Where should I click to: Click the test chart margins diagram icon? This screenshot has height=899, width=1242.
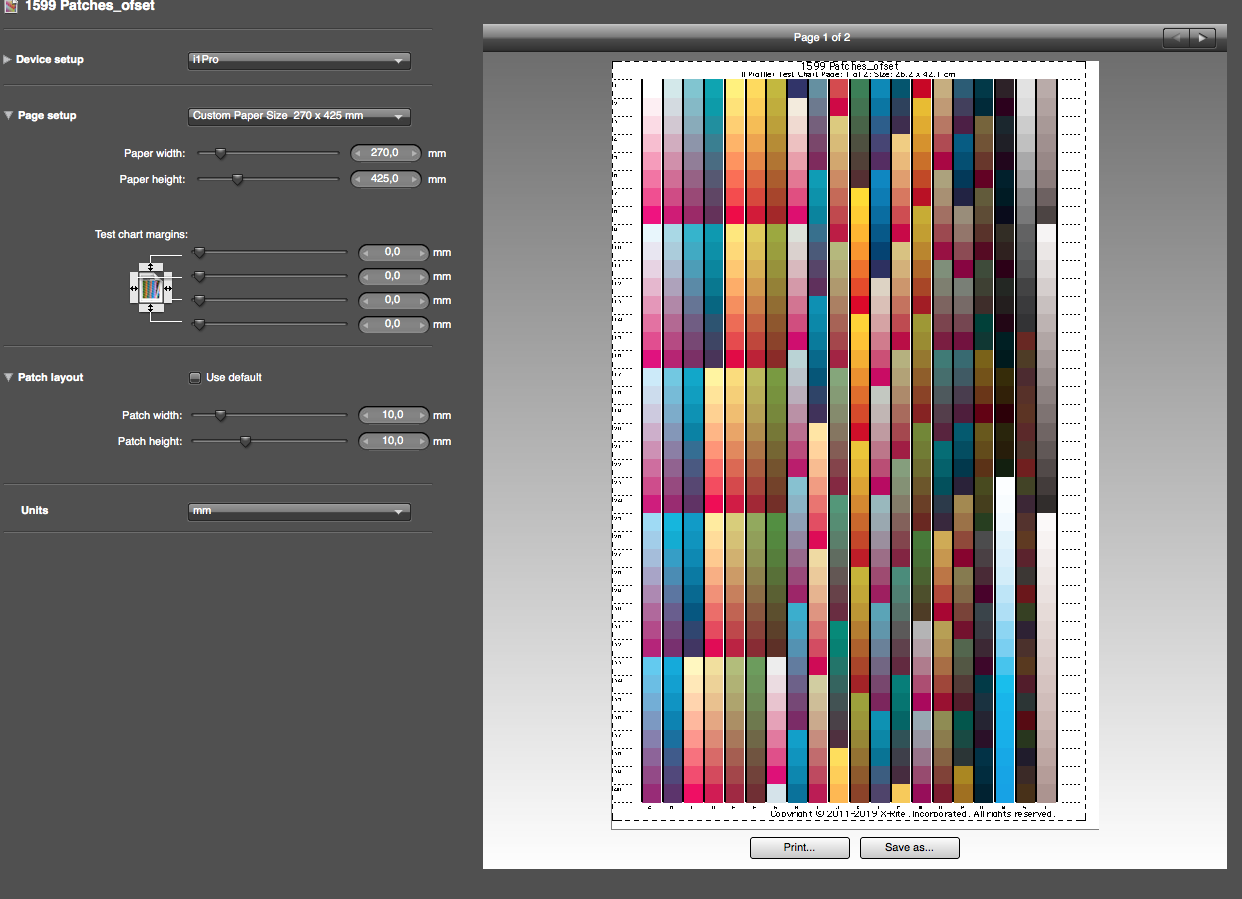(151, 288)
